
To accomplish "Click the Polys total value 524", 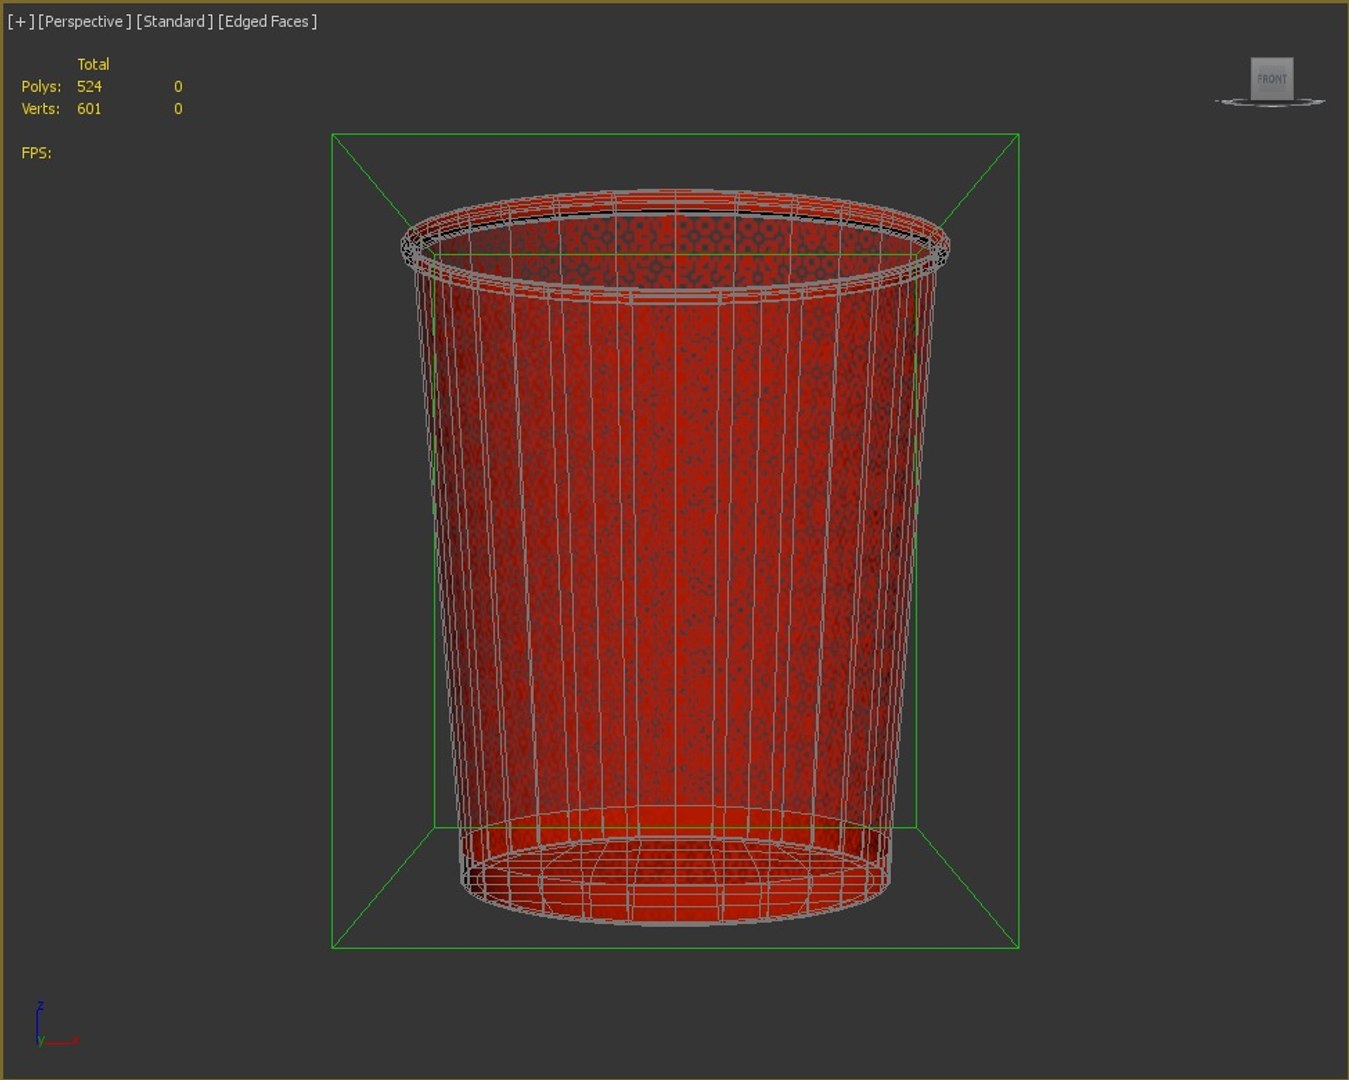I will (89, 87).
